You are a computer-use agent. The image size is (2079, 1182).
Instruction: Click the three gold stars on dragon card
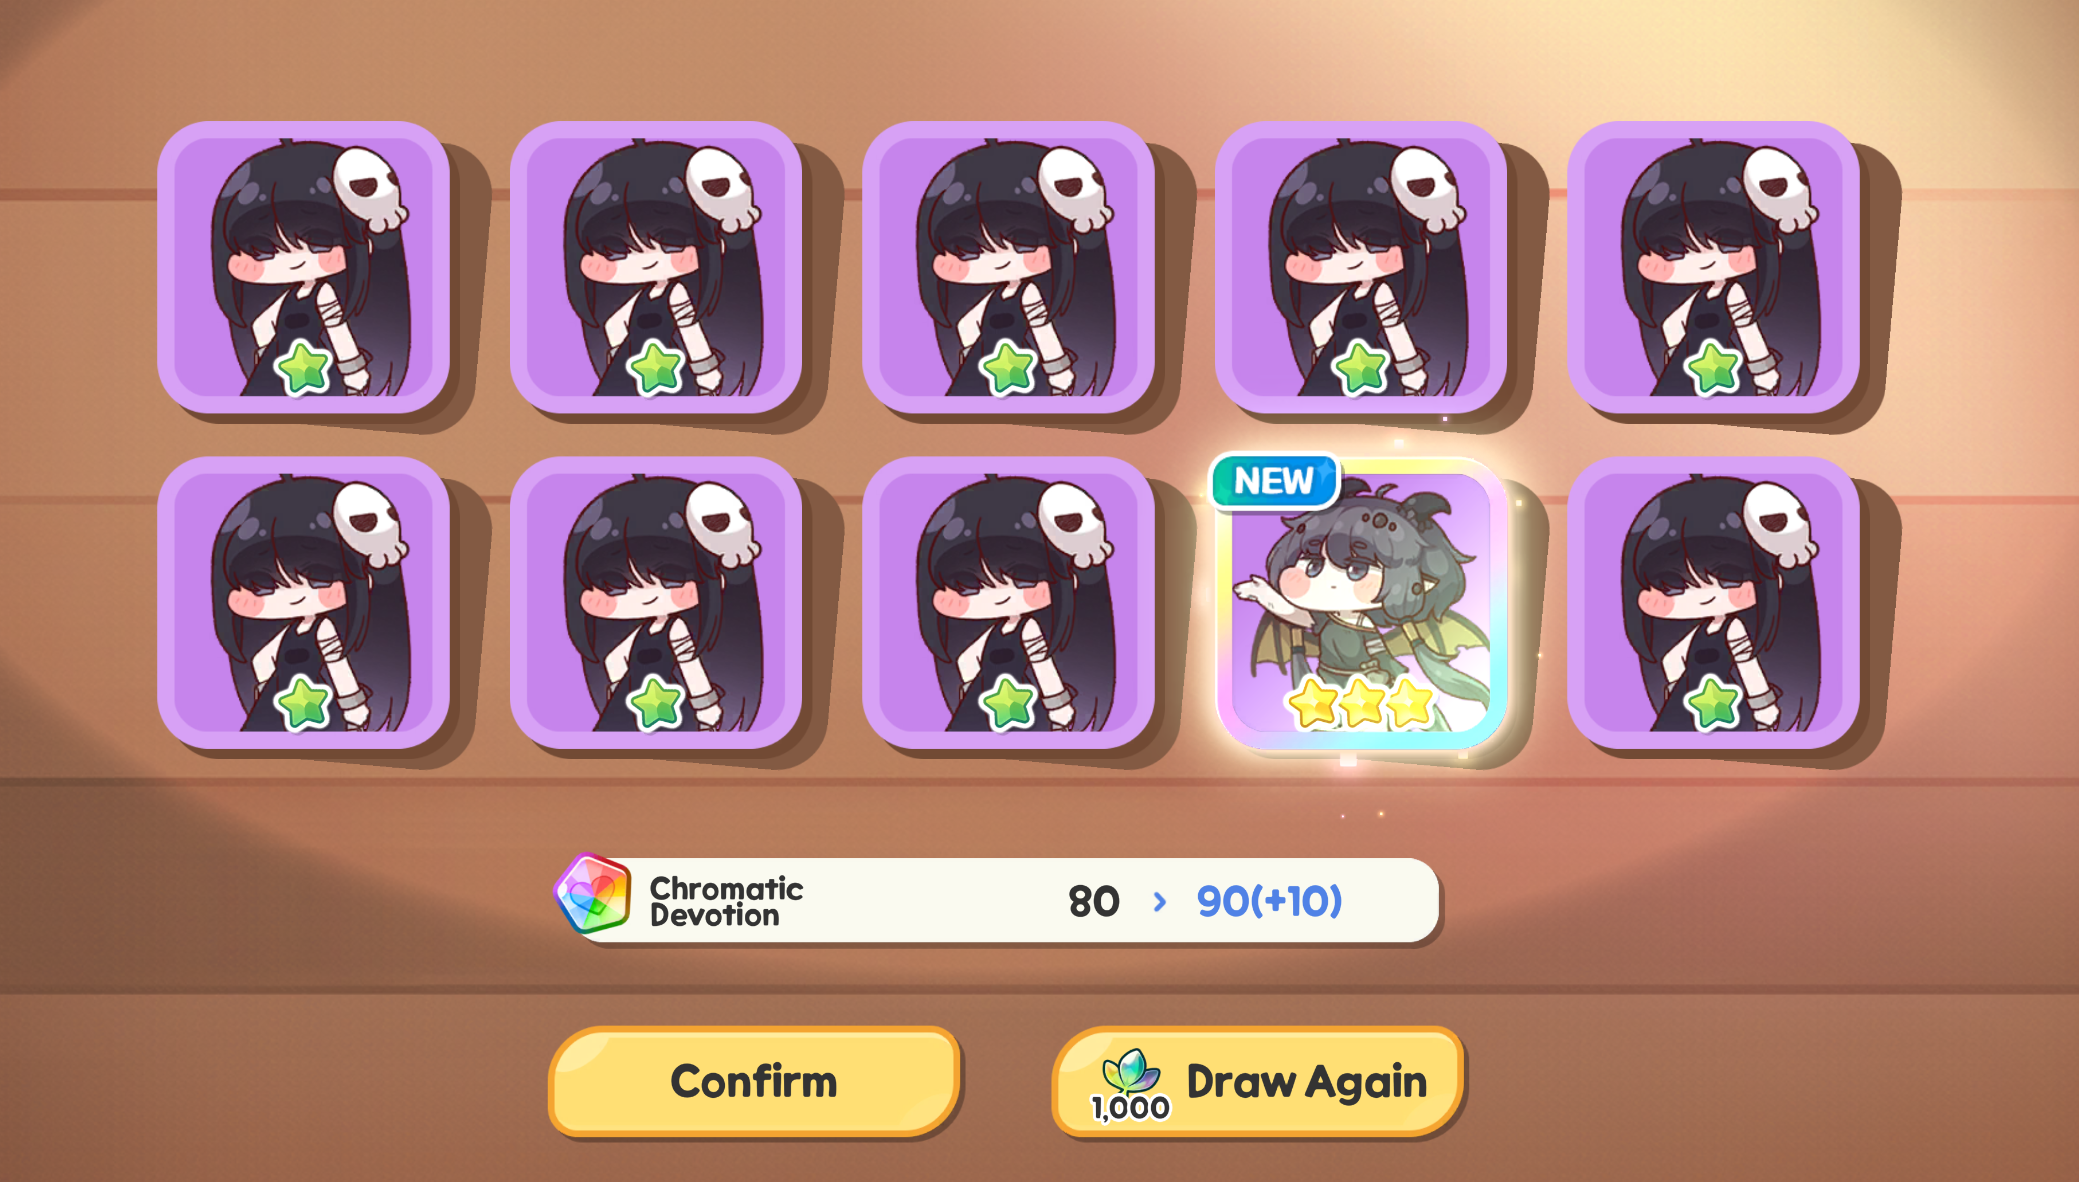pyautogui.click(x=1361, y=702)
